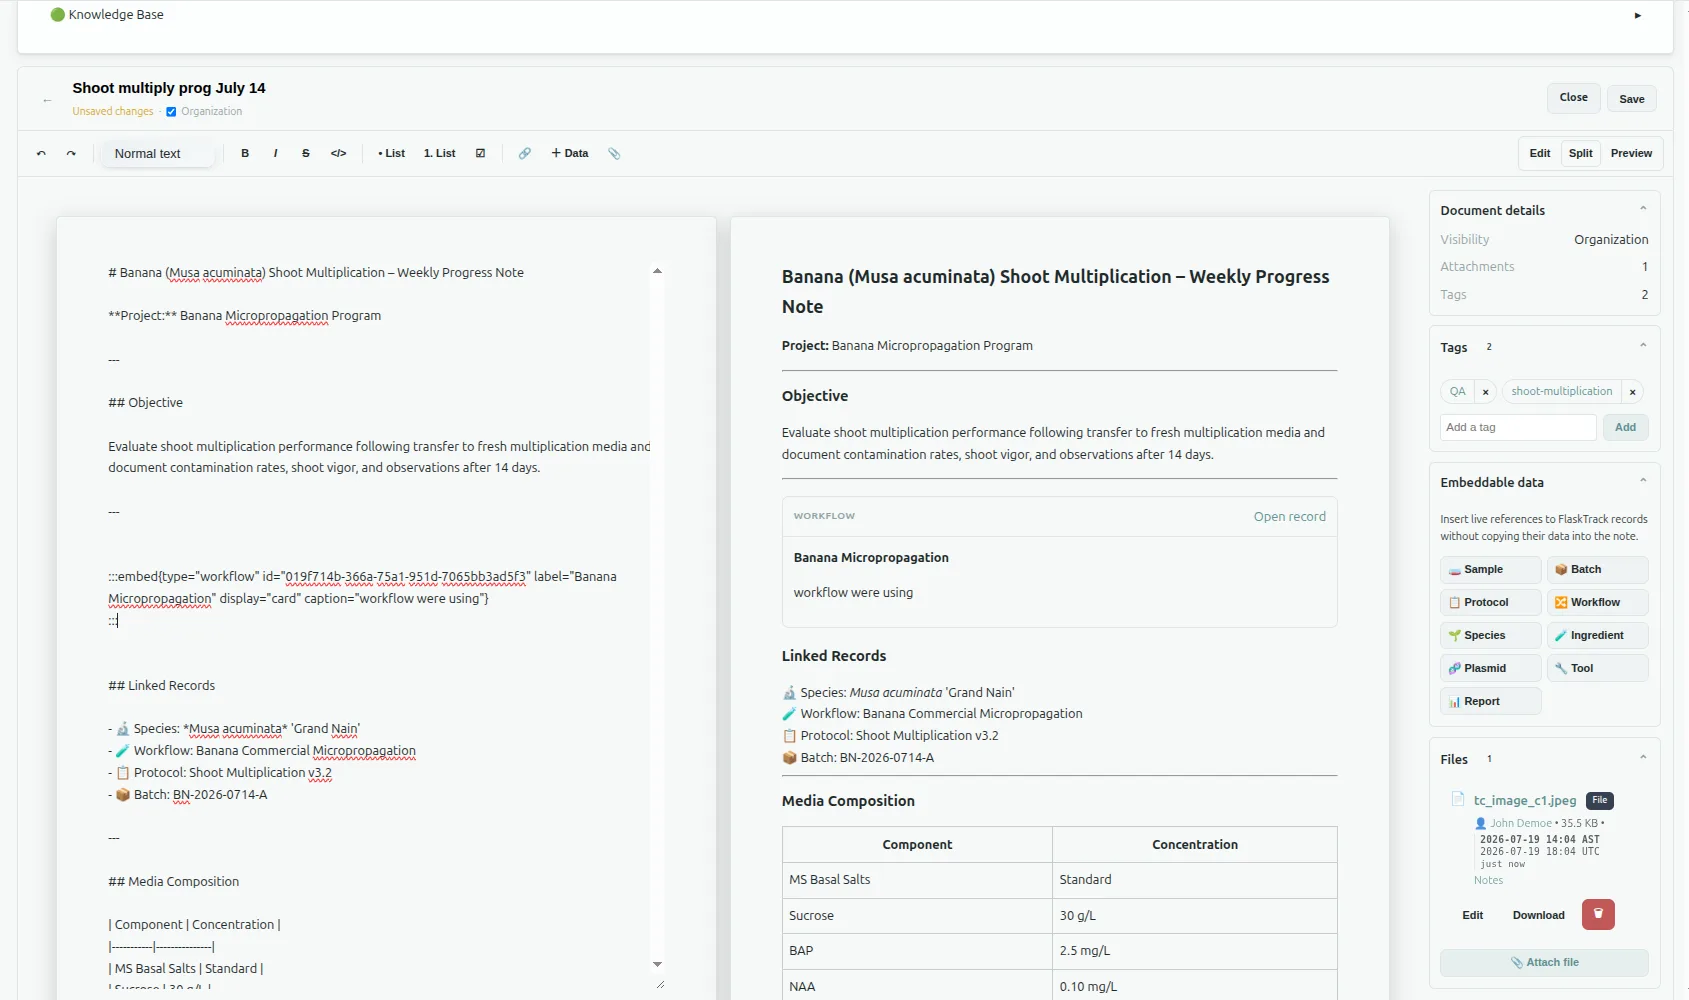This screenshot has height=1000, width=1689.
Task: Toggle the Organization visibility checkbox
Action: pyautogui.click(x=171, y=112)
